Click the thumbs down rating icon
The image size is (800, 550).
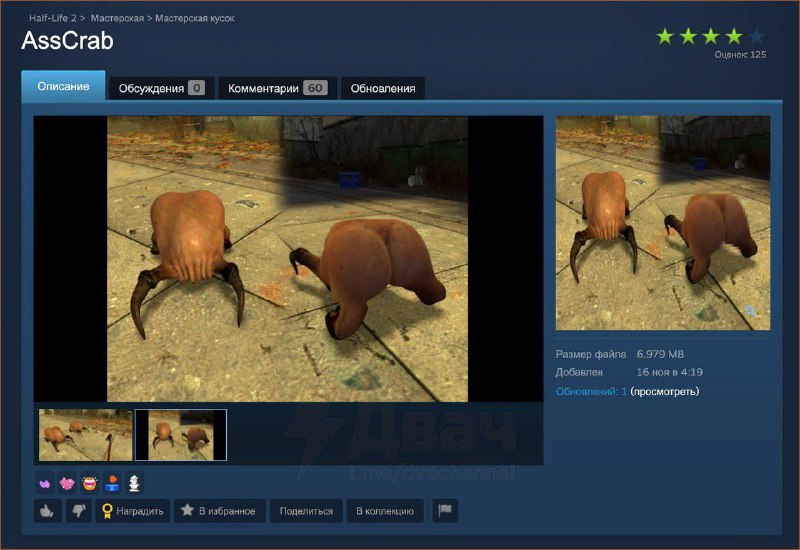[x=79, y=511]
